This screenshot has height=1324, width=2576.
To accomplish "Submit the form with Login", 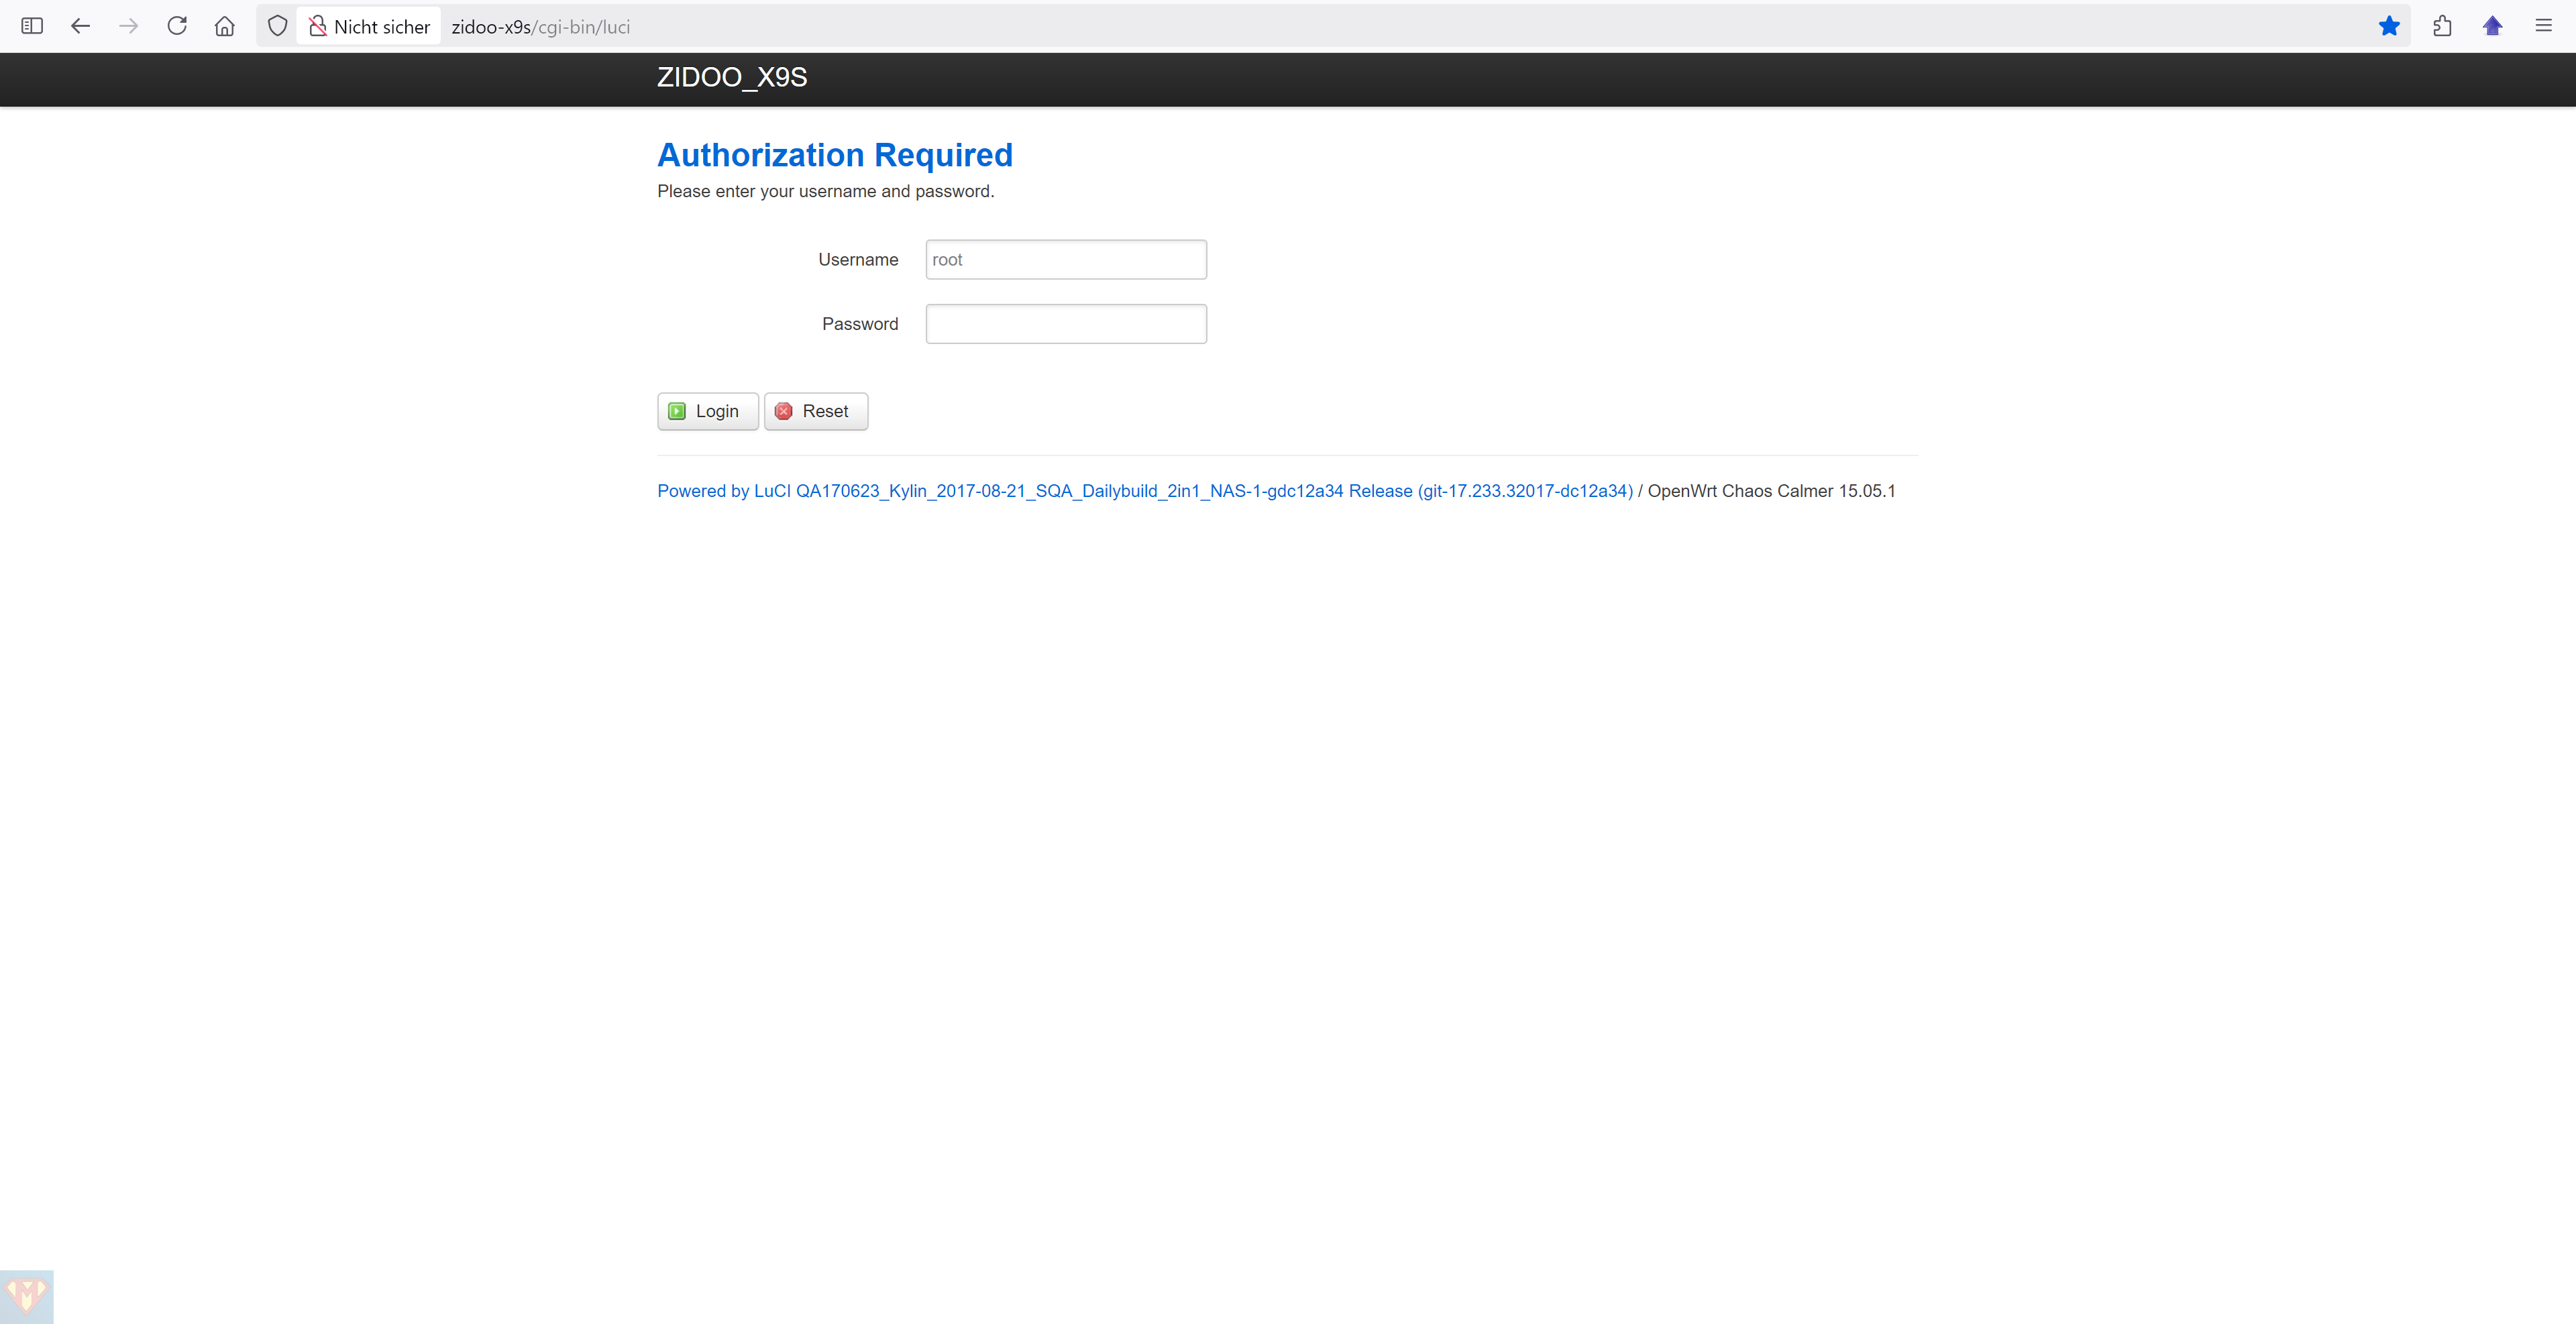I will click(x=707, y=411).
